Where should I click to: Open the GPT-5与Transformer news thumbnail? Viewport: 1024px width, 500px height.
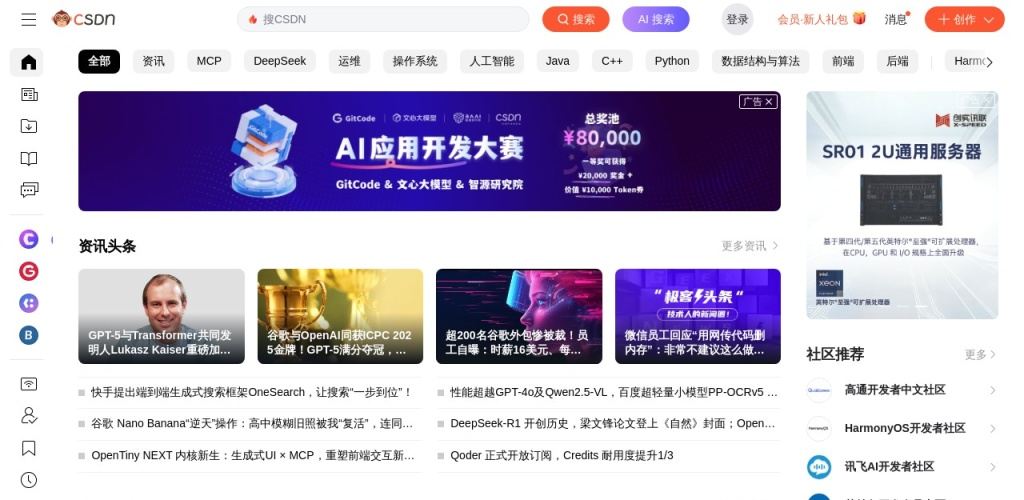pos(161,316)
